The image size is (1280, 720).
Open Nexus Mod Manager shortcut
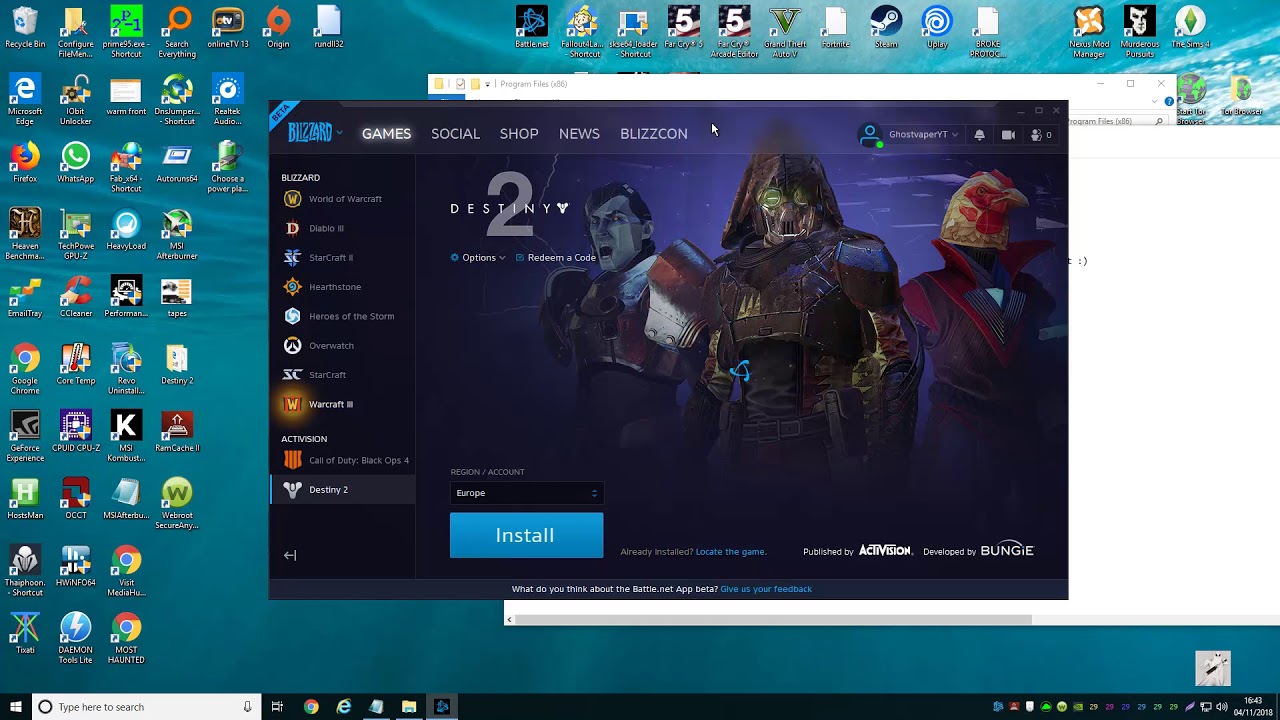click(x=1089, y=32)
